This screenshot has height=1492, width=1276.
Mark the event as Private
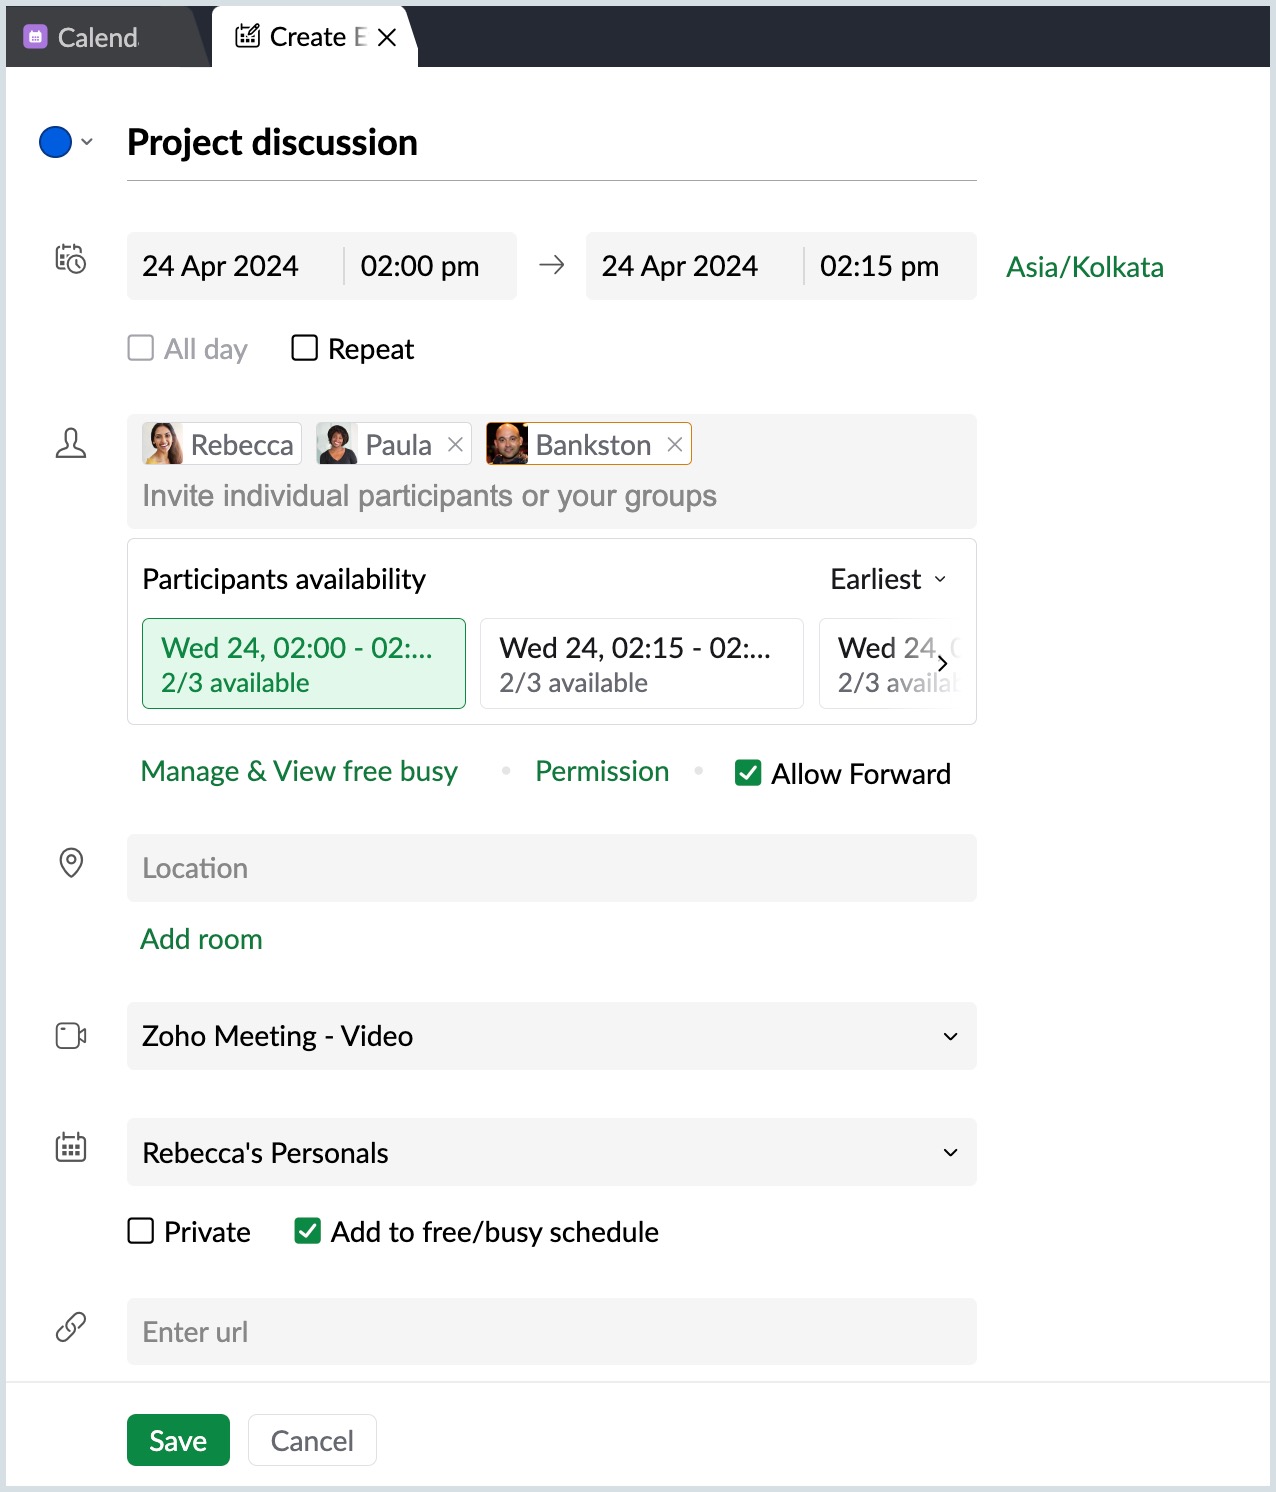tap(141, 1231)
